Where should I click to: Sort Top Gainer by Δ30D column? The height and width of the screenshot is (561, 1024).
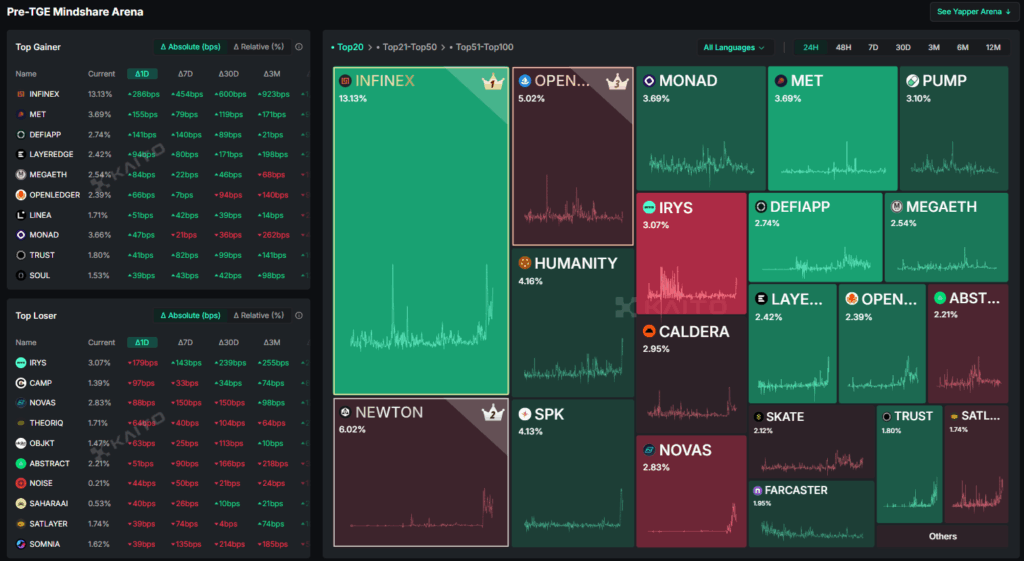pos(228,74)
